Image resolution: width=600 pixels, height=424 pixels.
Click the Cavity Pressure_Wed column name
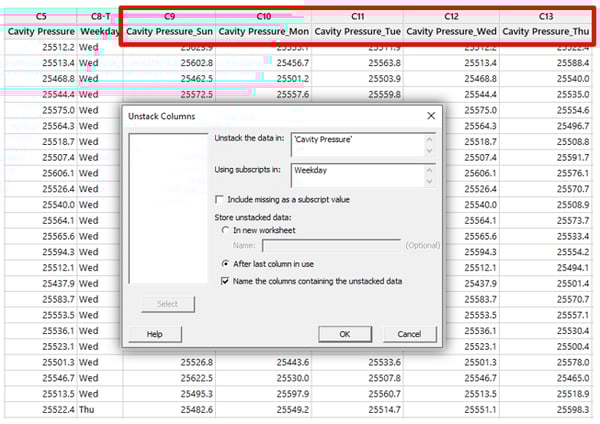[x=451, y=32]
